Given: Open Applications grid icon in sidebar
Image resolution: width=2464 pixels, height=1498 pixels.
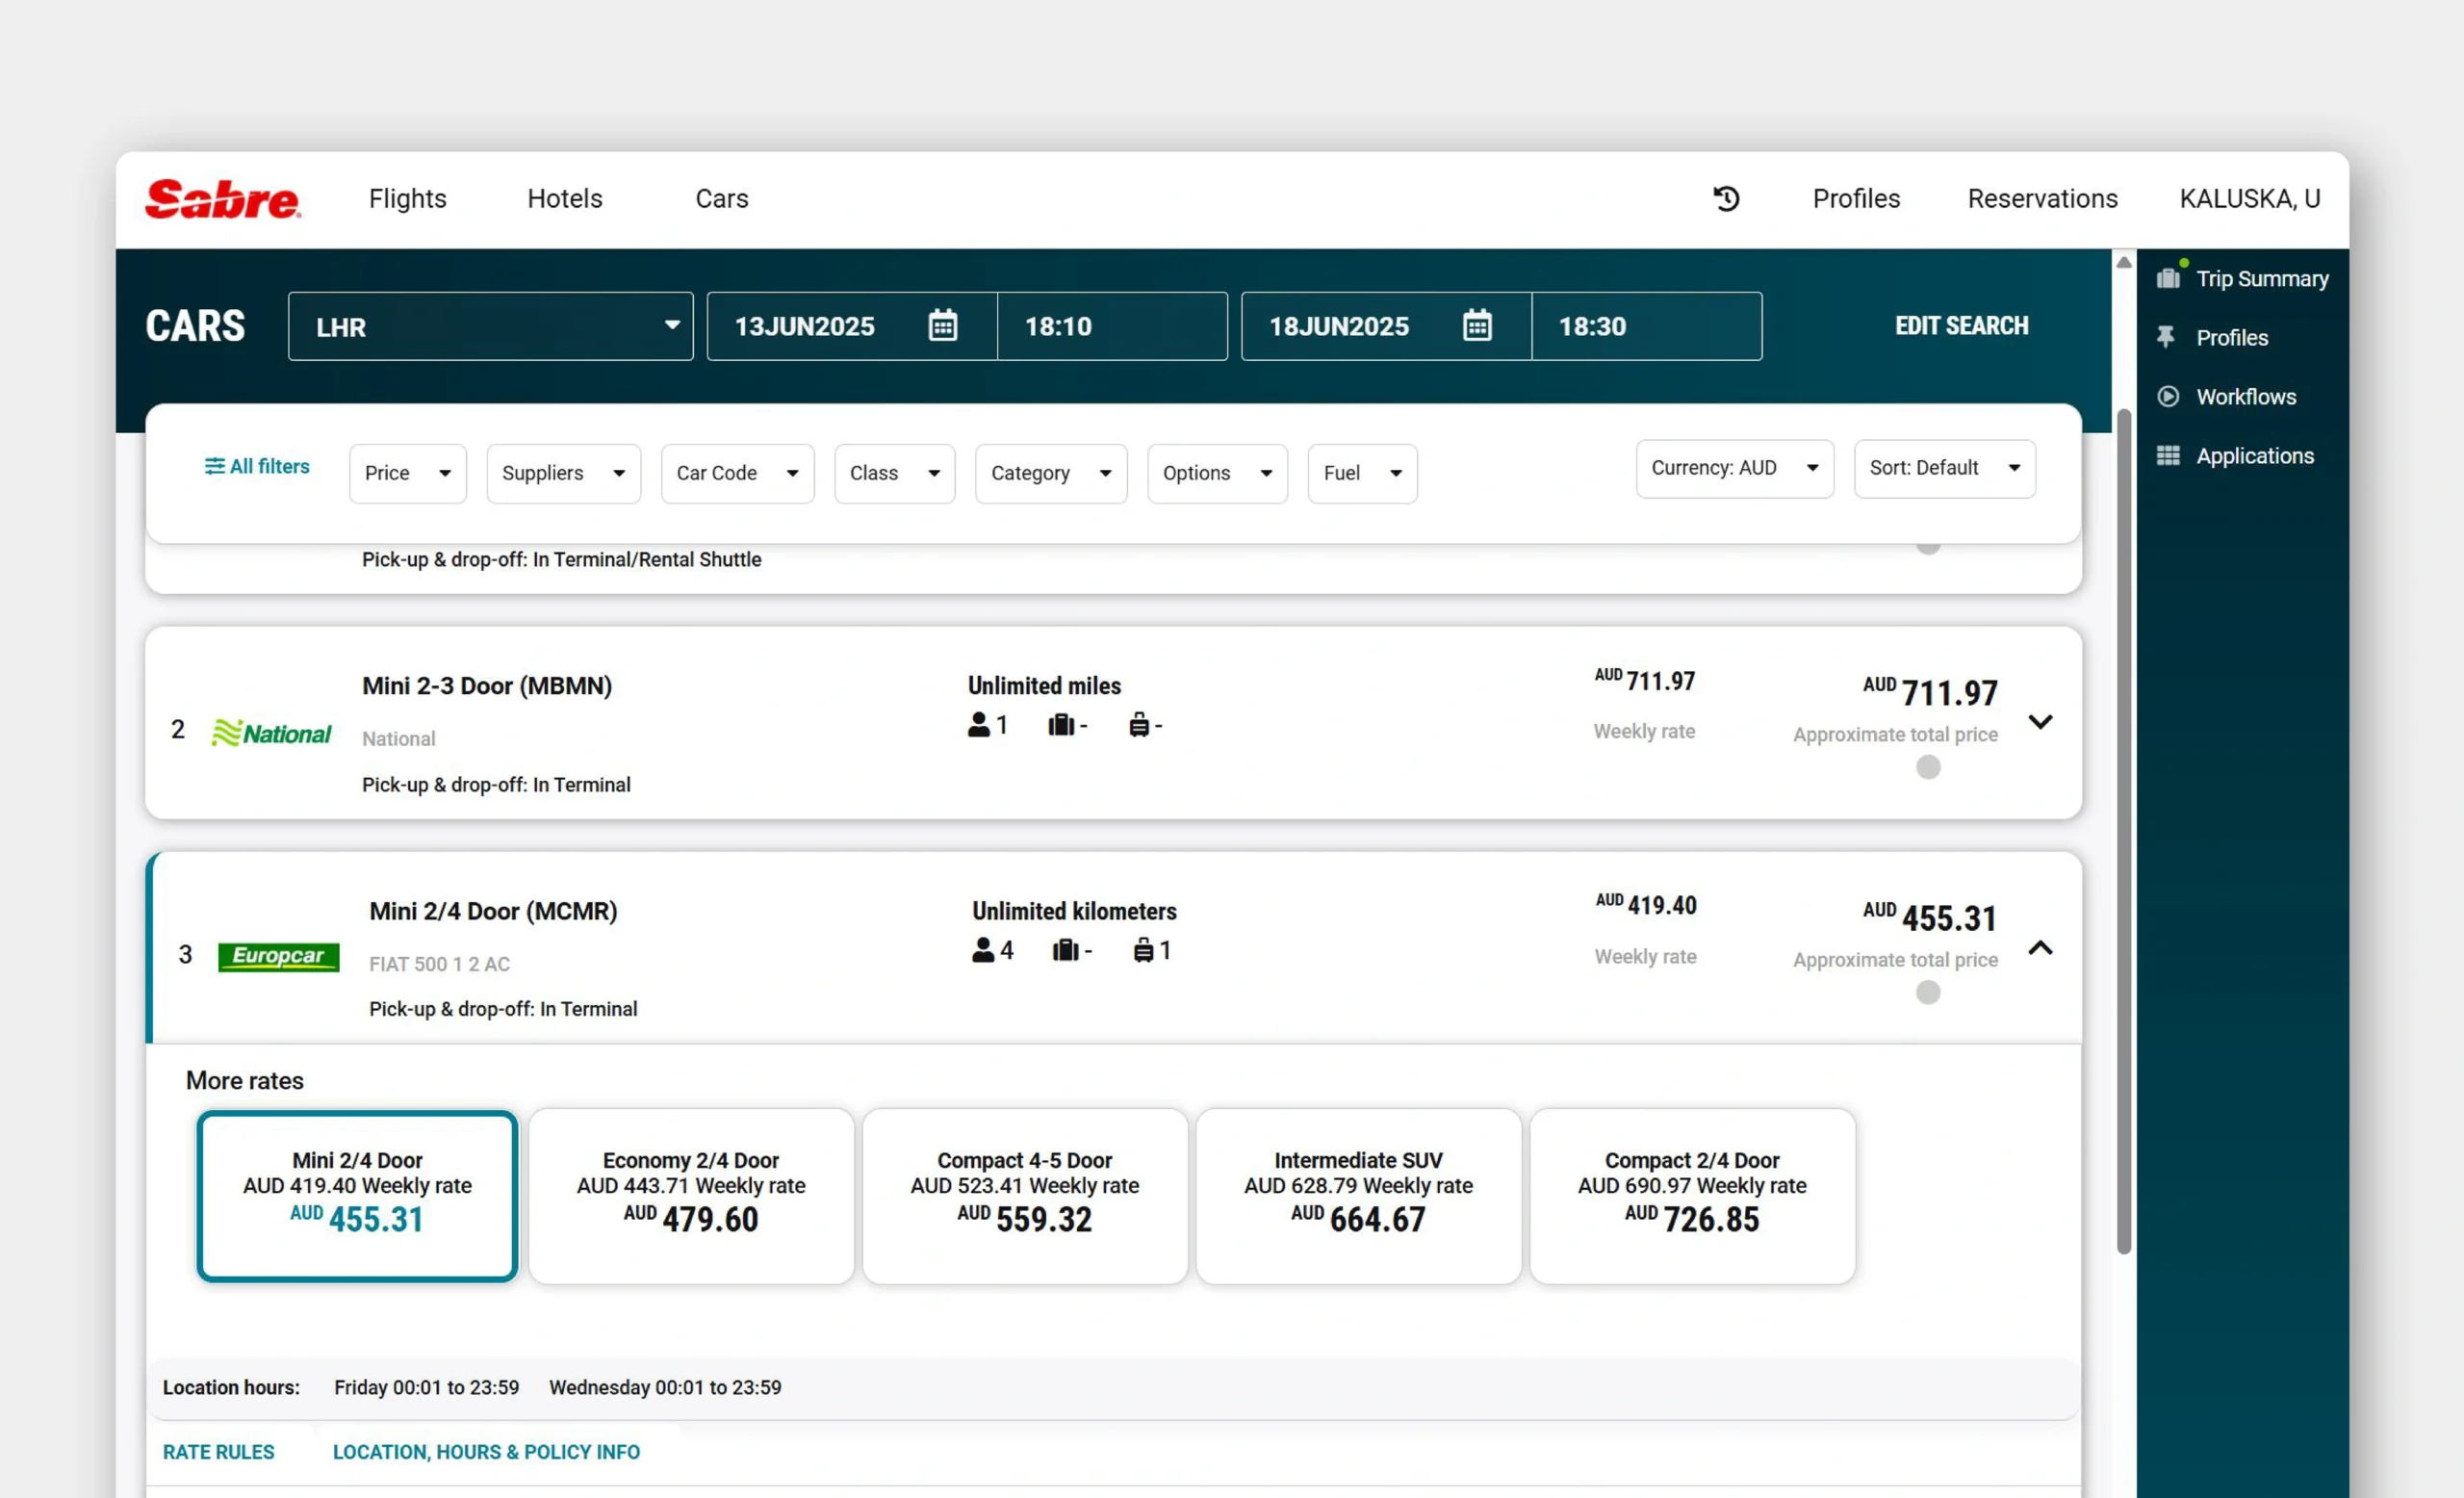Looking at the screenshot, I should [x=2168, y=456].
